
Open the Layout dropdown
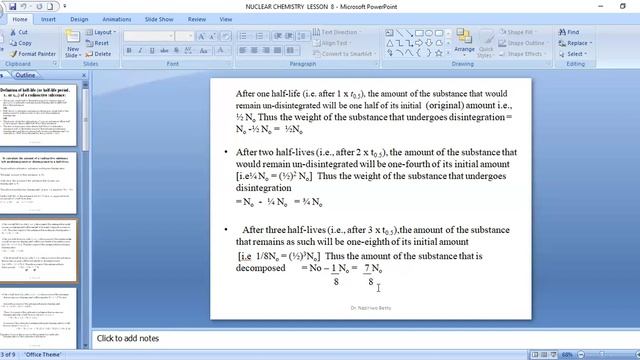[101, 32]
